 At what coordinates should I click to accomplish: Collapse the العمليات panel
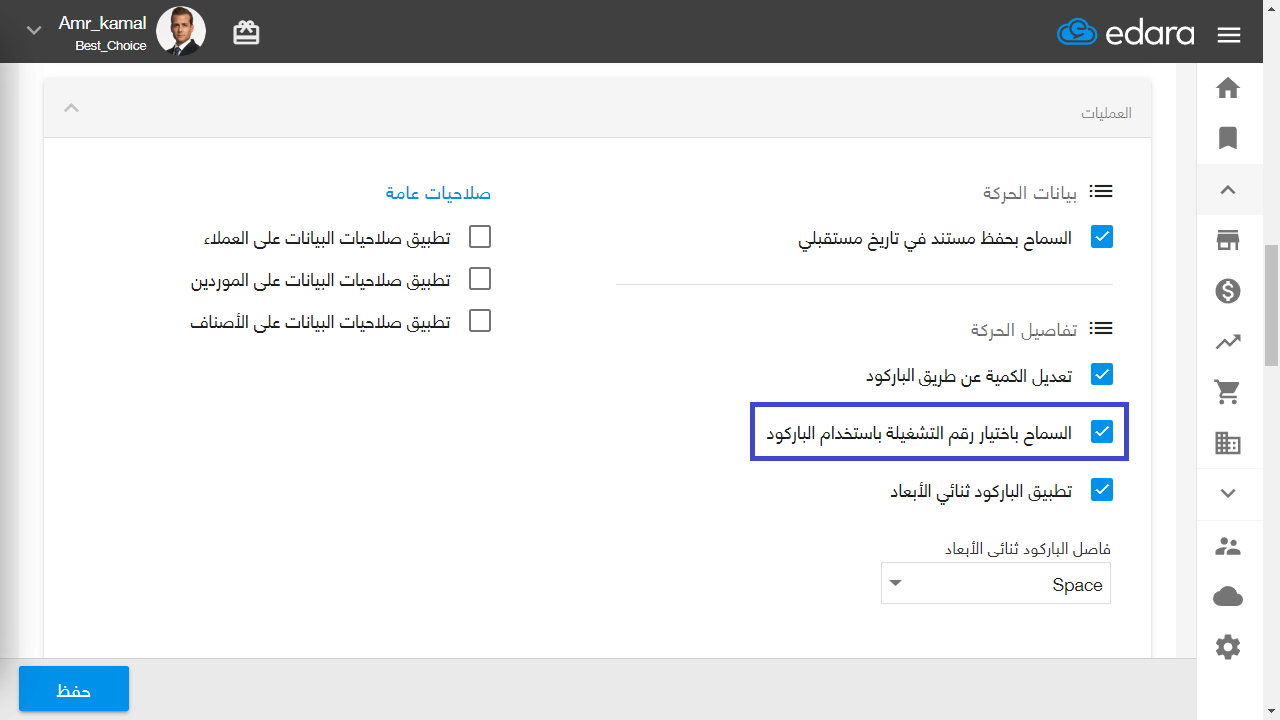tap(71, 108)
